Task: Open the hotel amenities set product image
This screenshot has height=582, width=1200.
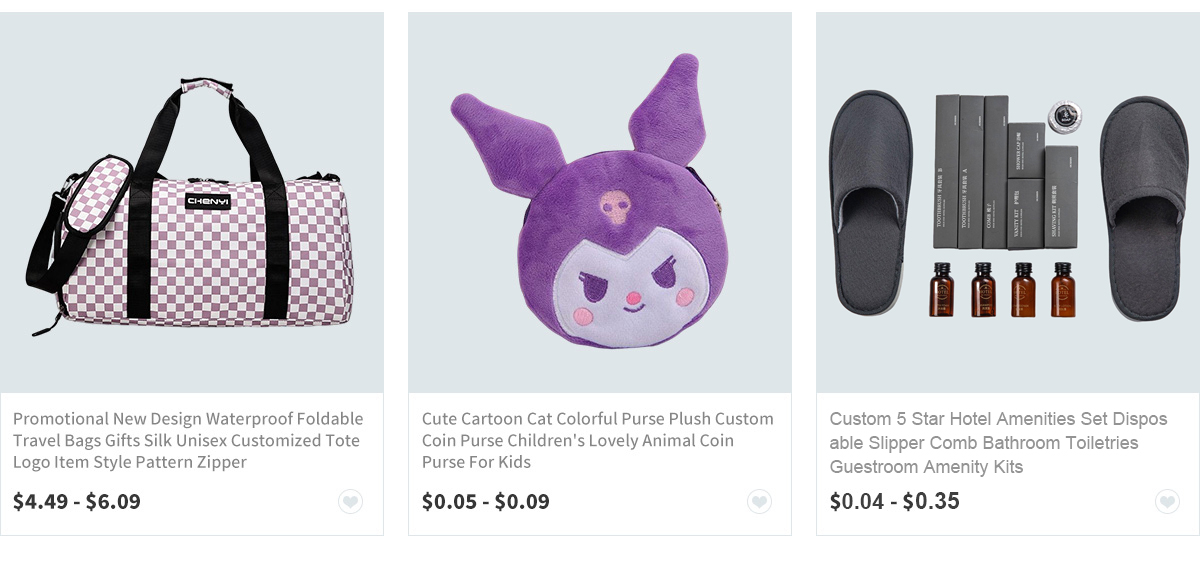Action: 1008,203
